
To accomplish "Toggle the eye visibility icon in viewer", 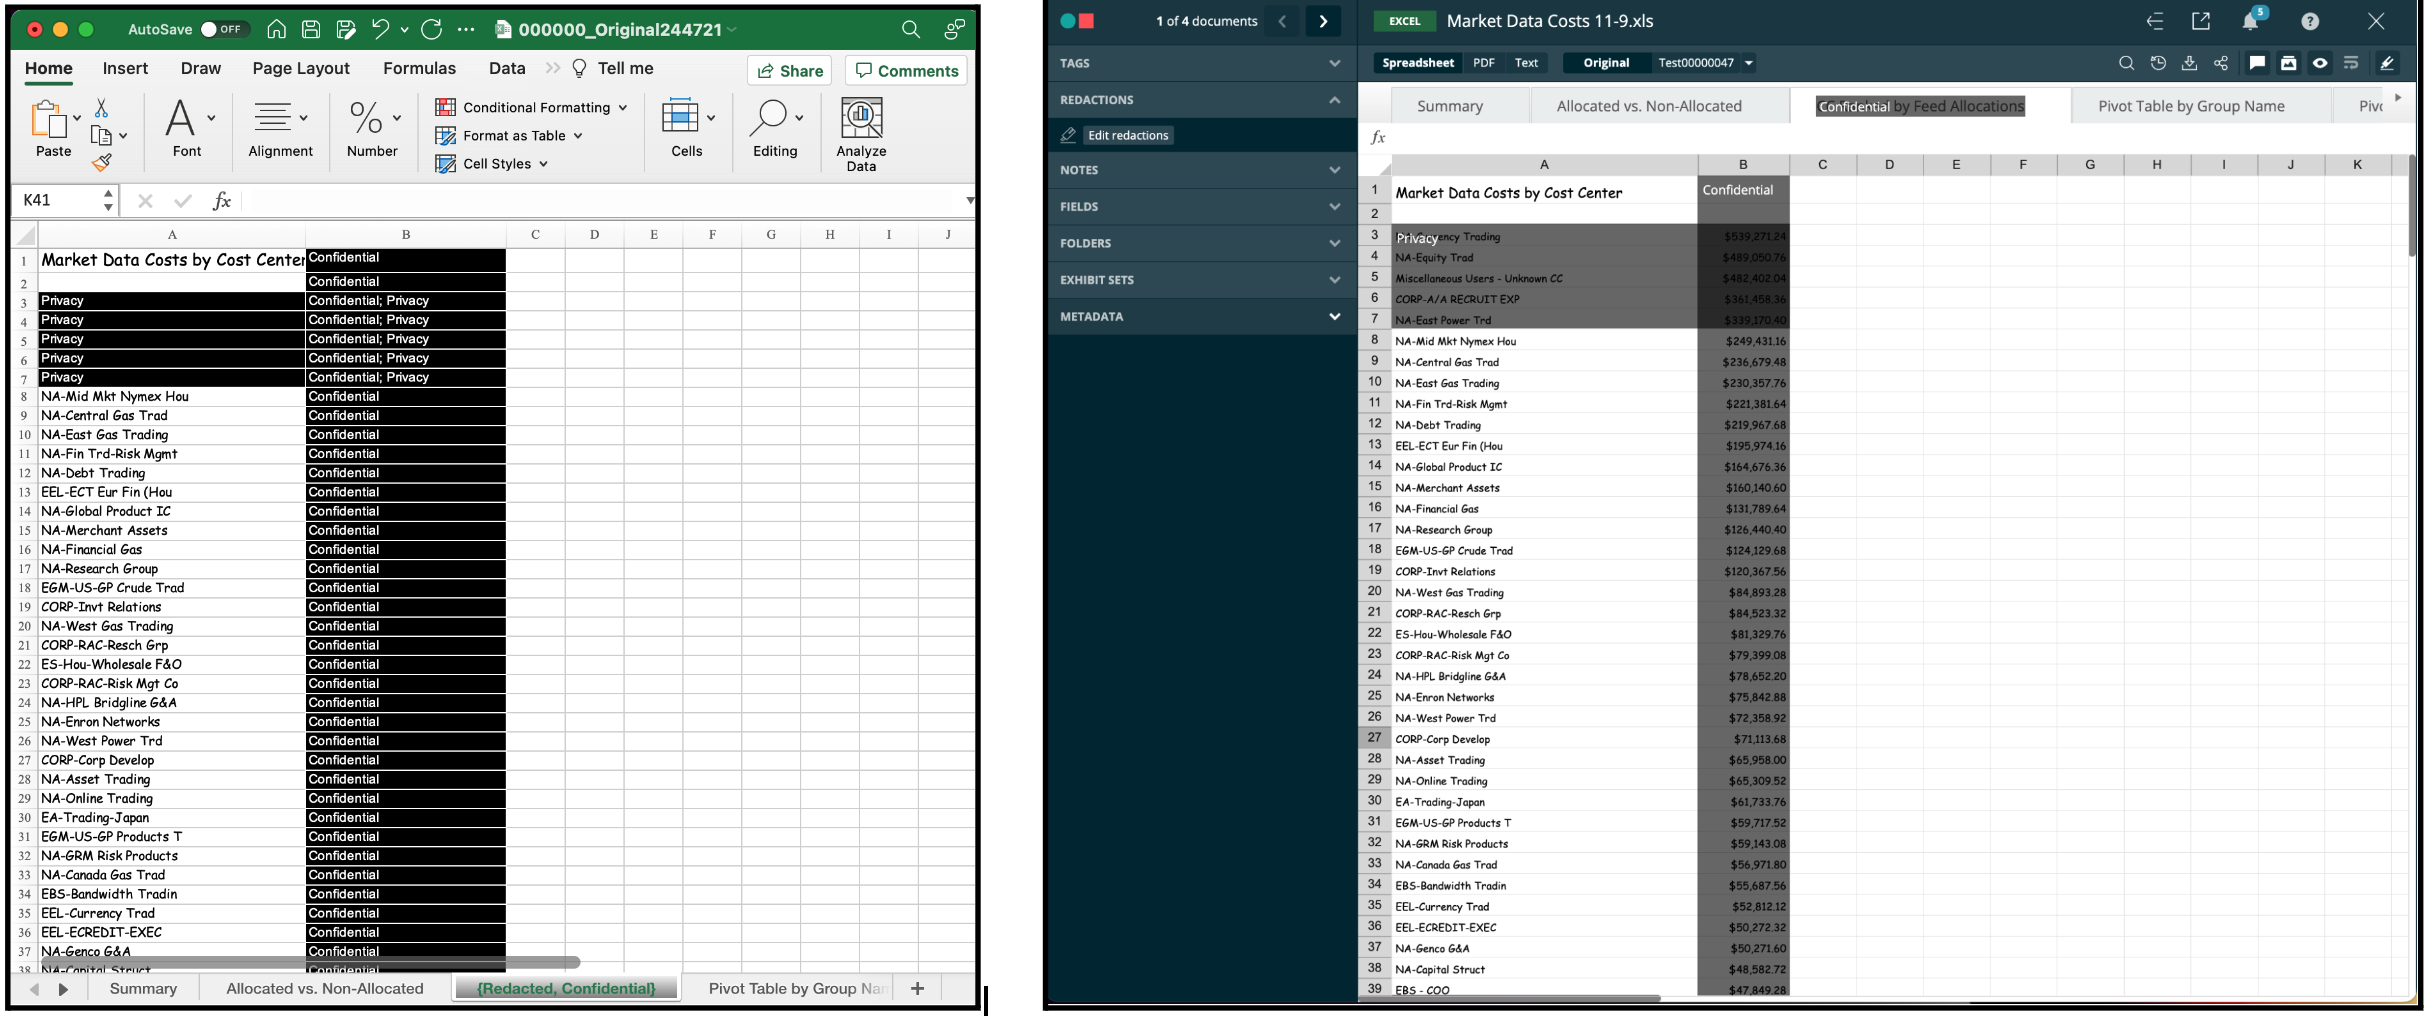I will pyautogui.click(x=2319, y=63).
